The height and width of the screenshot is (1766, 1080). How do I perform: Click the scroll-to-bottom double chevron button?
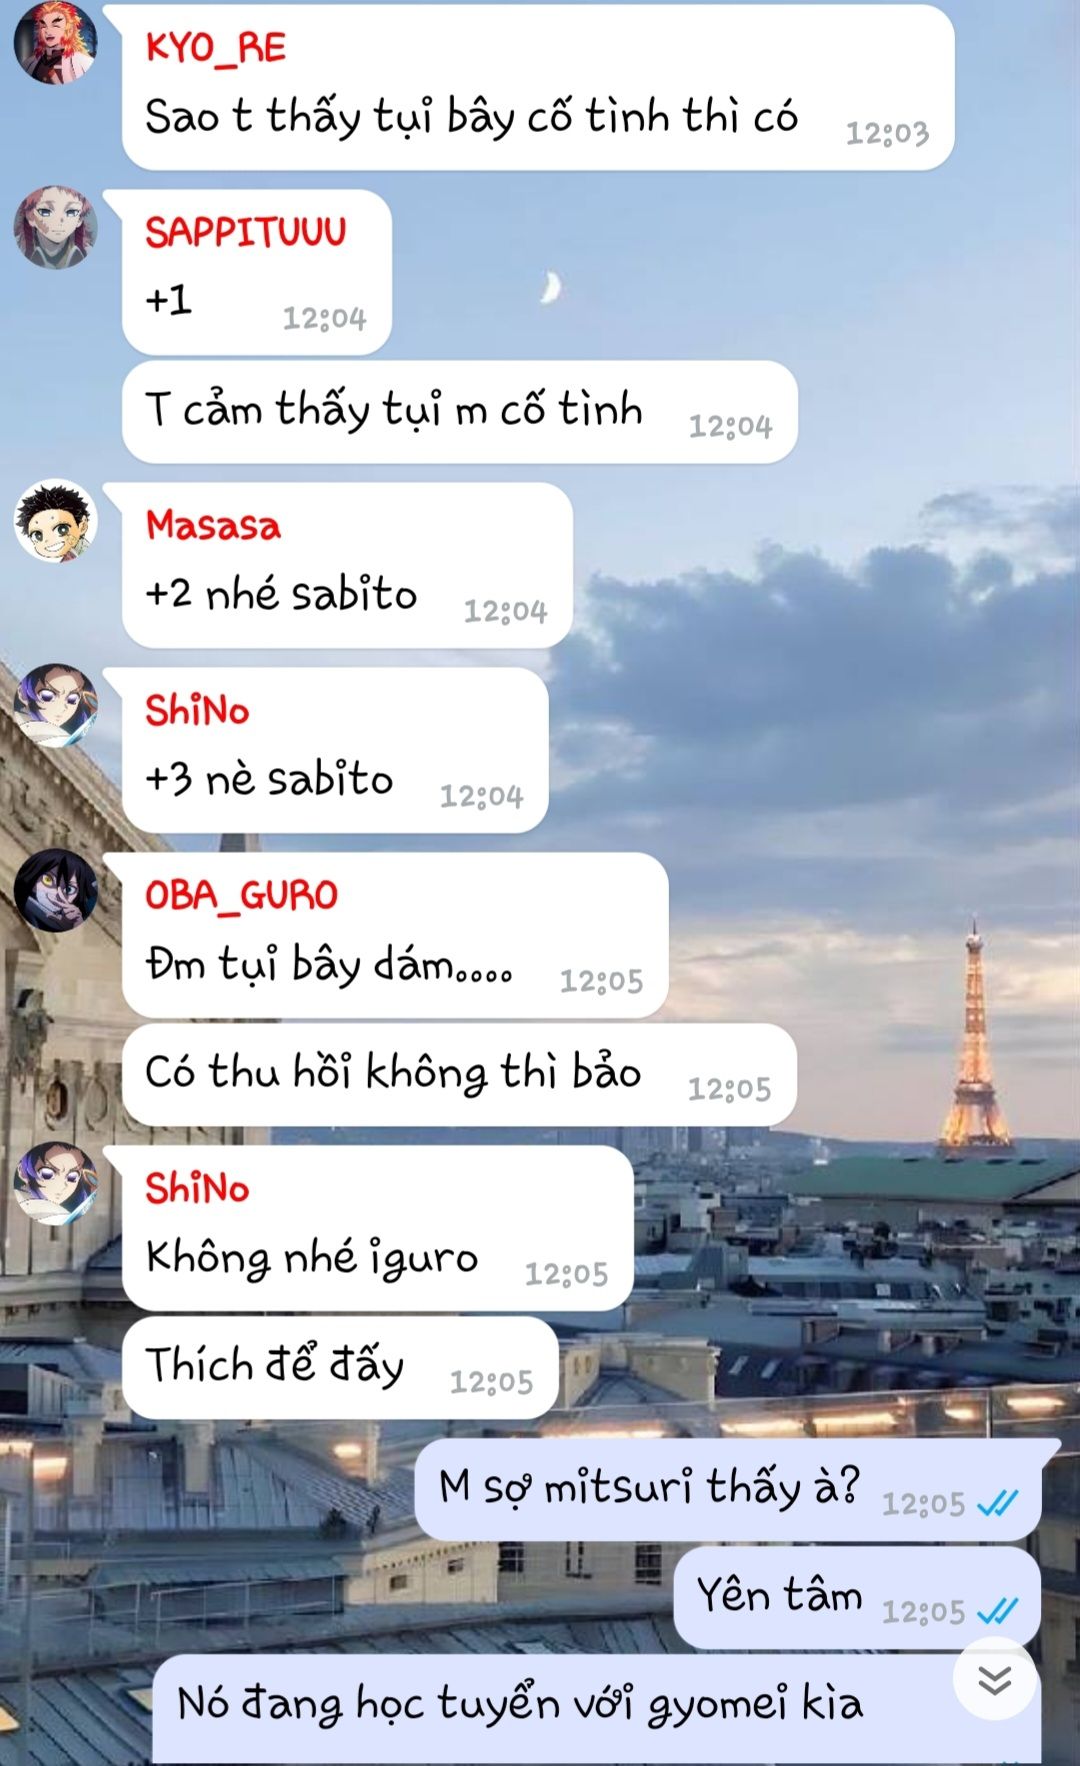(994, 1680)
